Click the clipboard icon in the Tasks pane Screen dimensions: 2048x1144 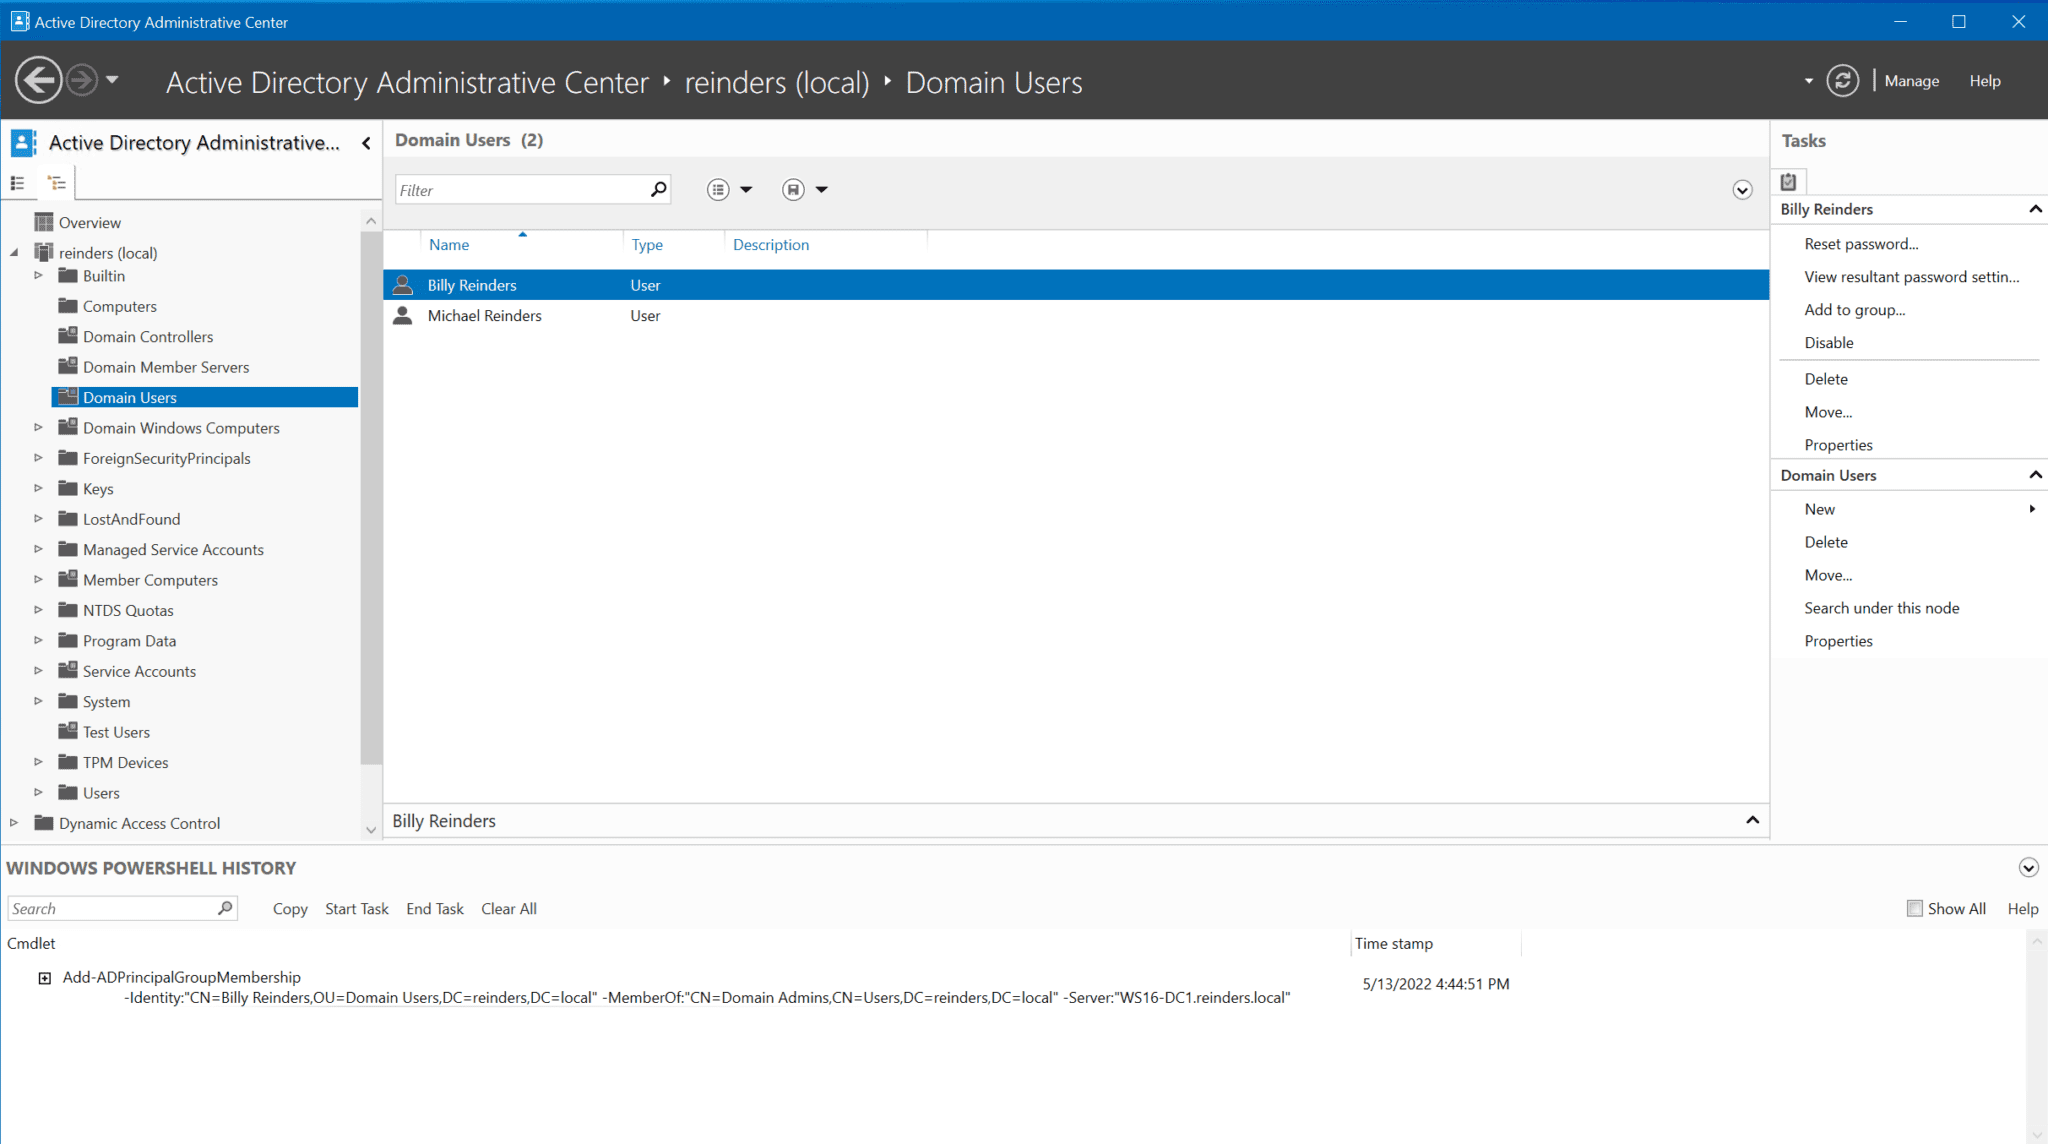(x=1789, y=181)
